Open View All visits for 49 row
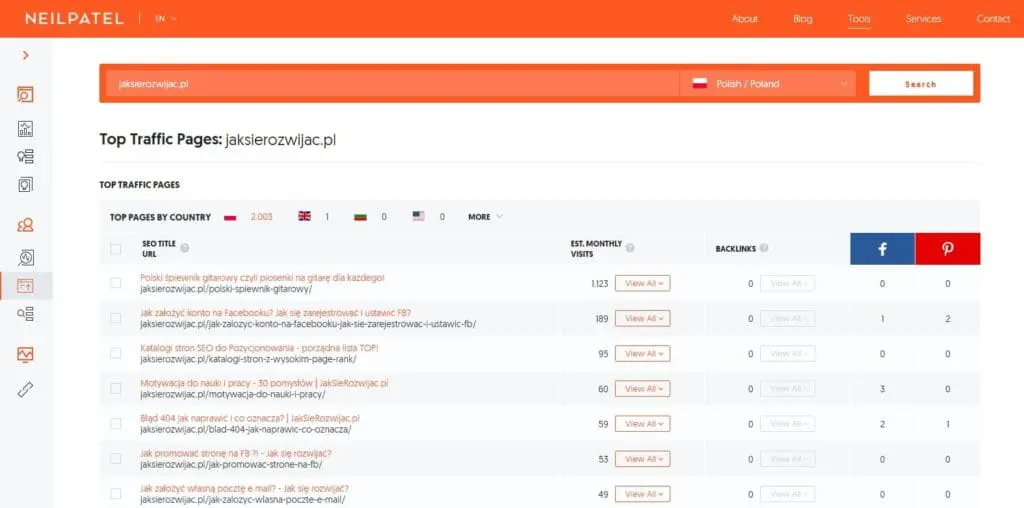1024x508 pixels. [x=643, y=494]
